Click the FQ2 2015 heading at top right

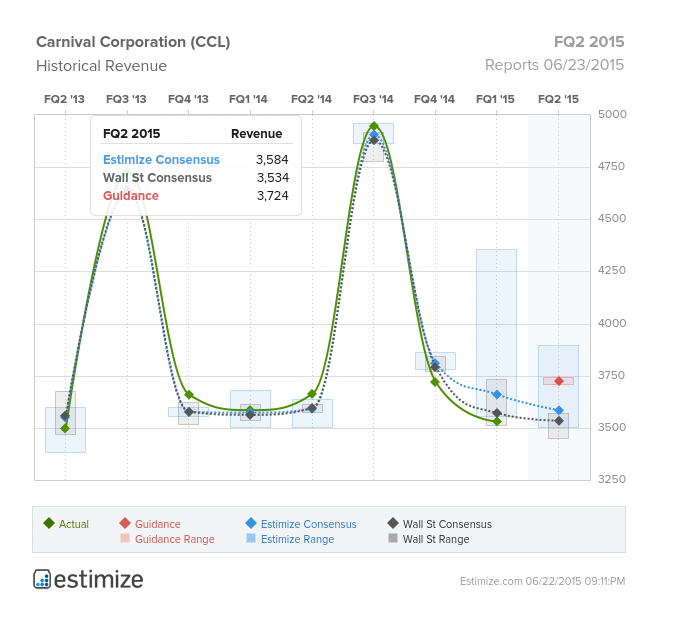point(589,42)
